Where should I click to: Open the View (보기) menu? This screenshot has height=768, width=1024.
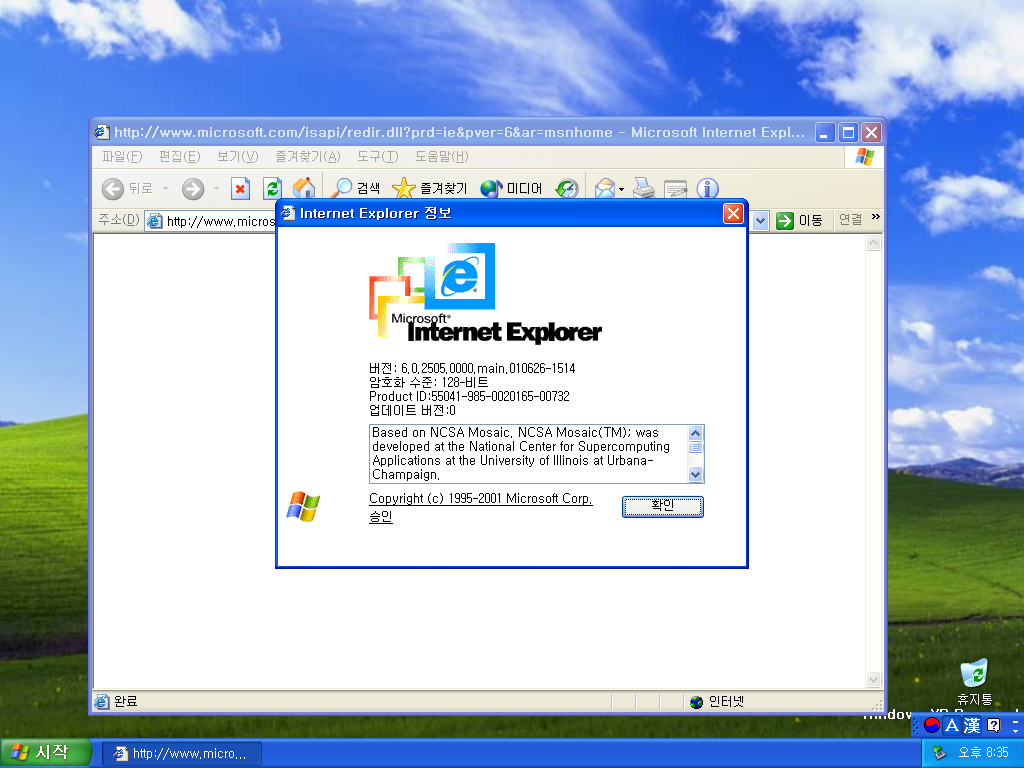238,157
